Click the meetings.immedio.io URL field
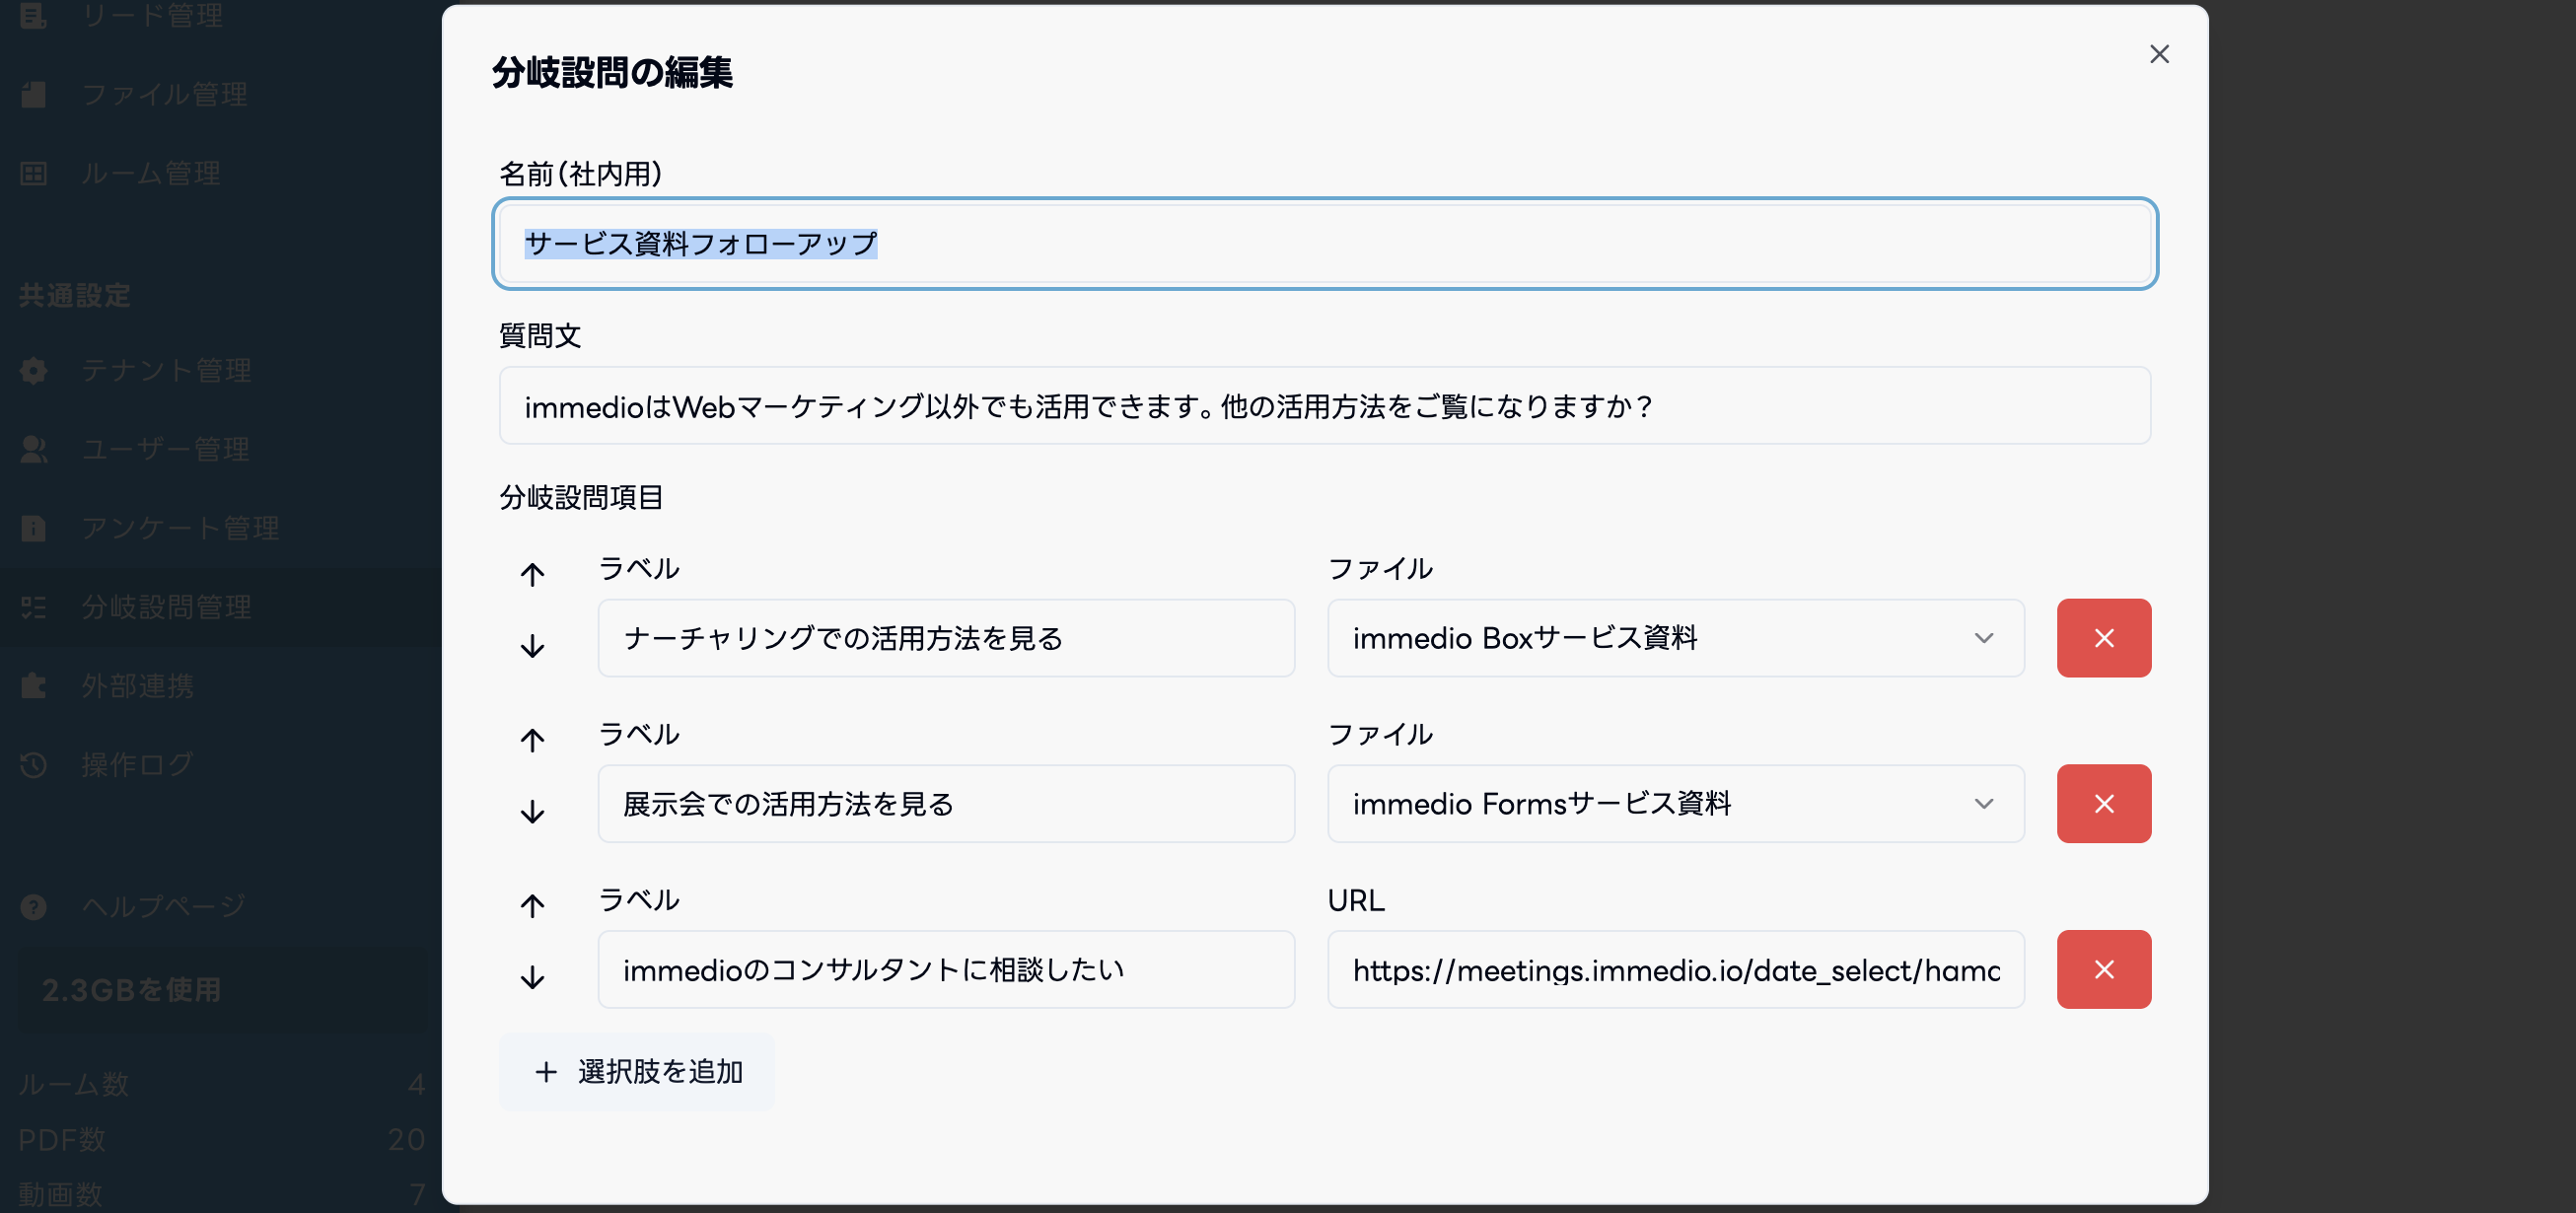Screen dimensions: 2576x1213 pos(1675,970)
